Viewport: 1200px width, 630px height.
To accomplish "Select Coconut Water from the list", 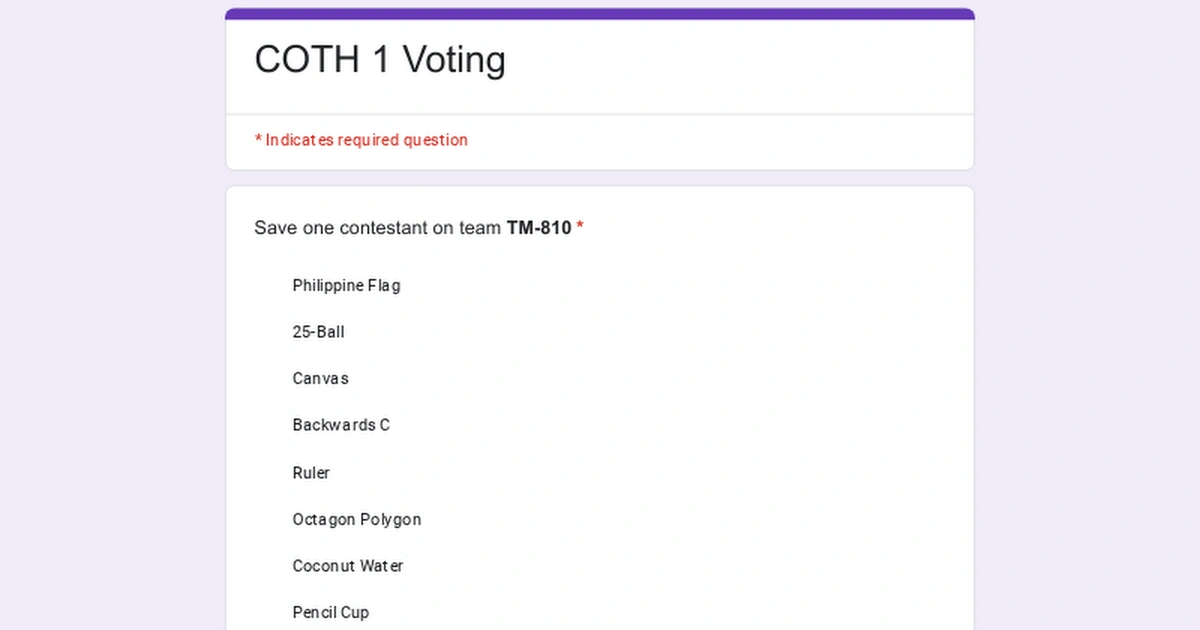I will coord(347,566).
